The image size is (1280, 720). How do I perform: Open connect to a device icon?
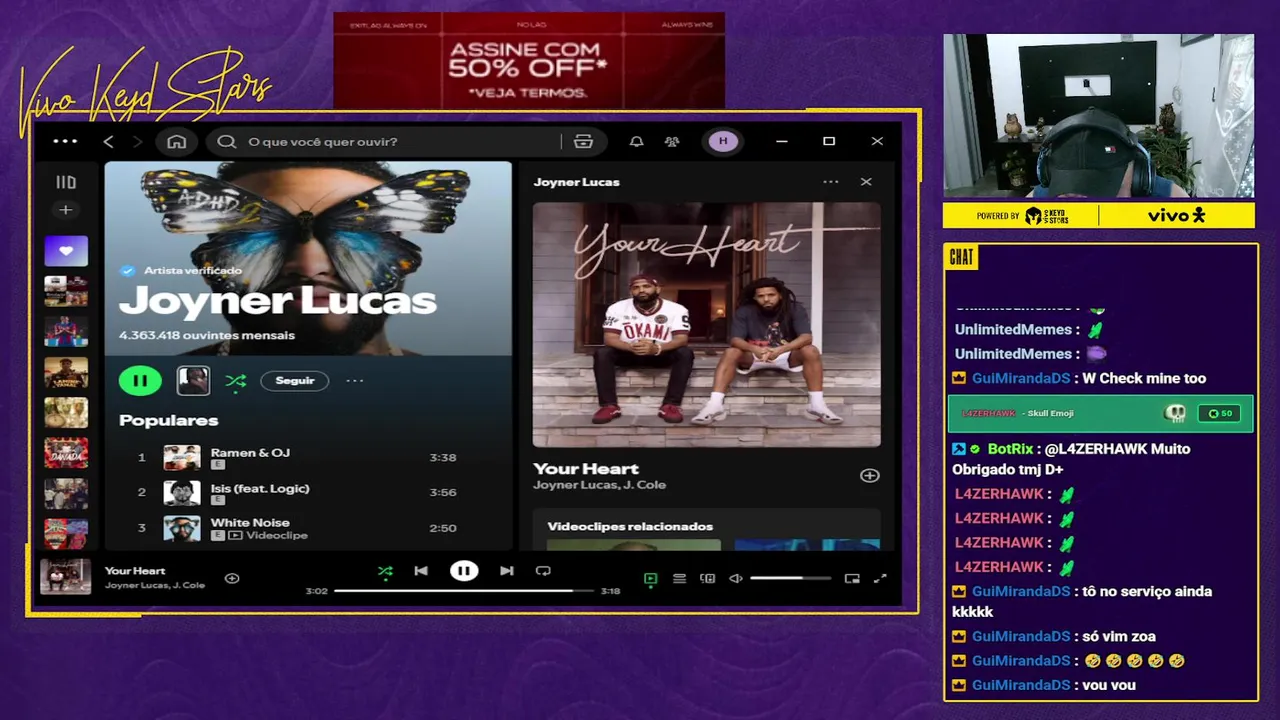click(708, 578)
